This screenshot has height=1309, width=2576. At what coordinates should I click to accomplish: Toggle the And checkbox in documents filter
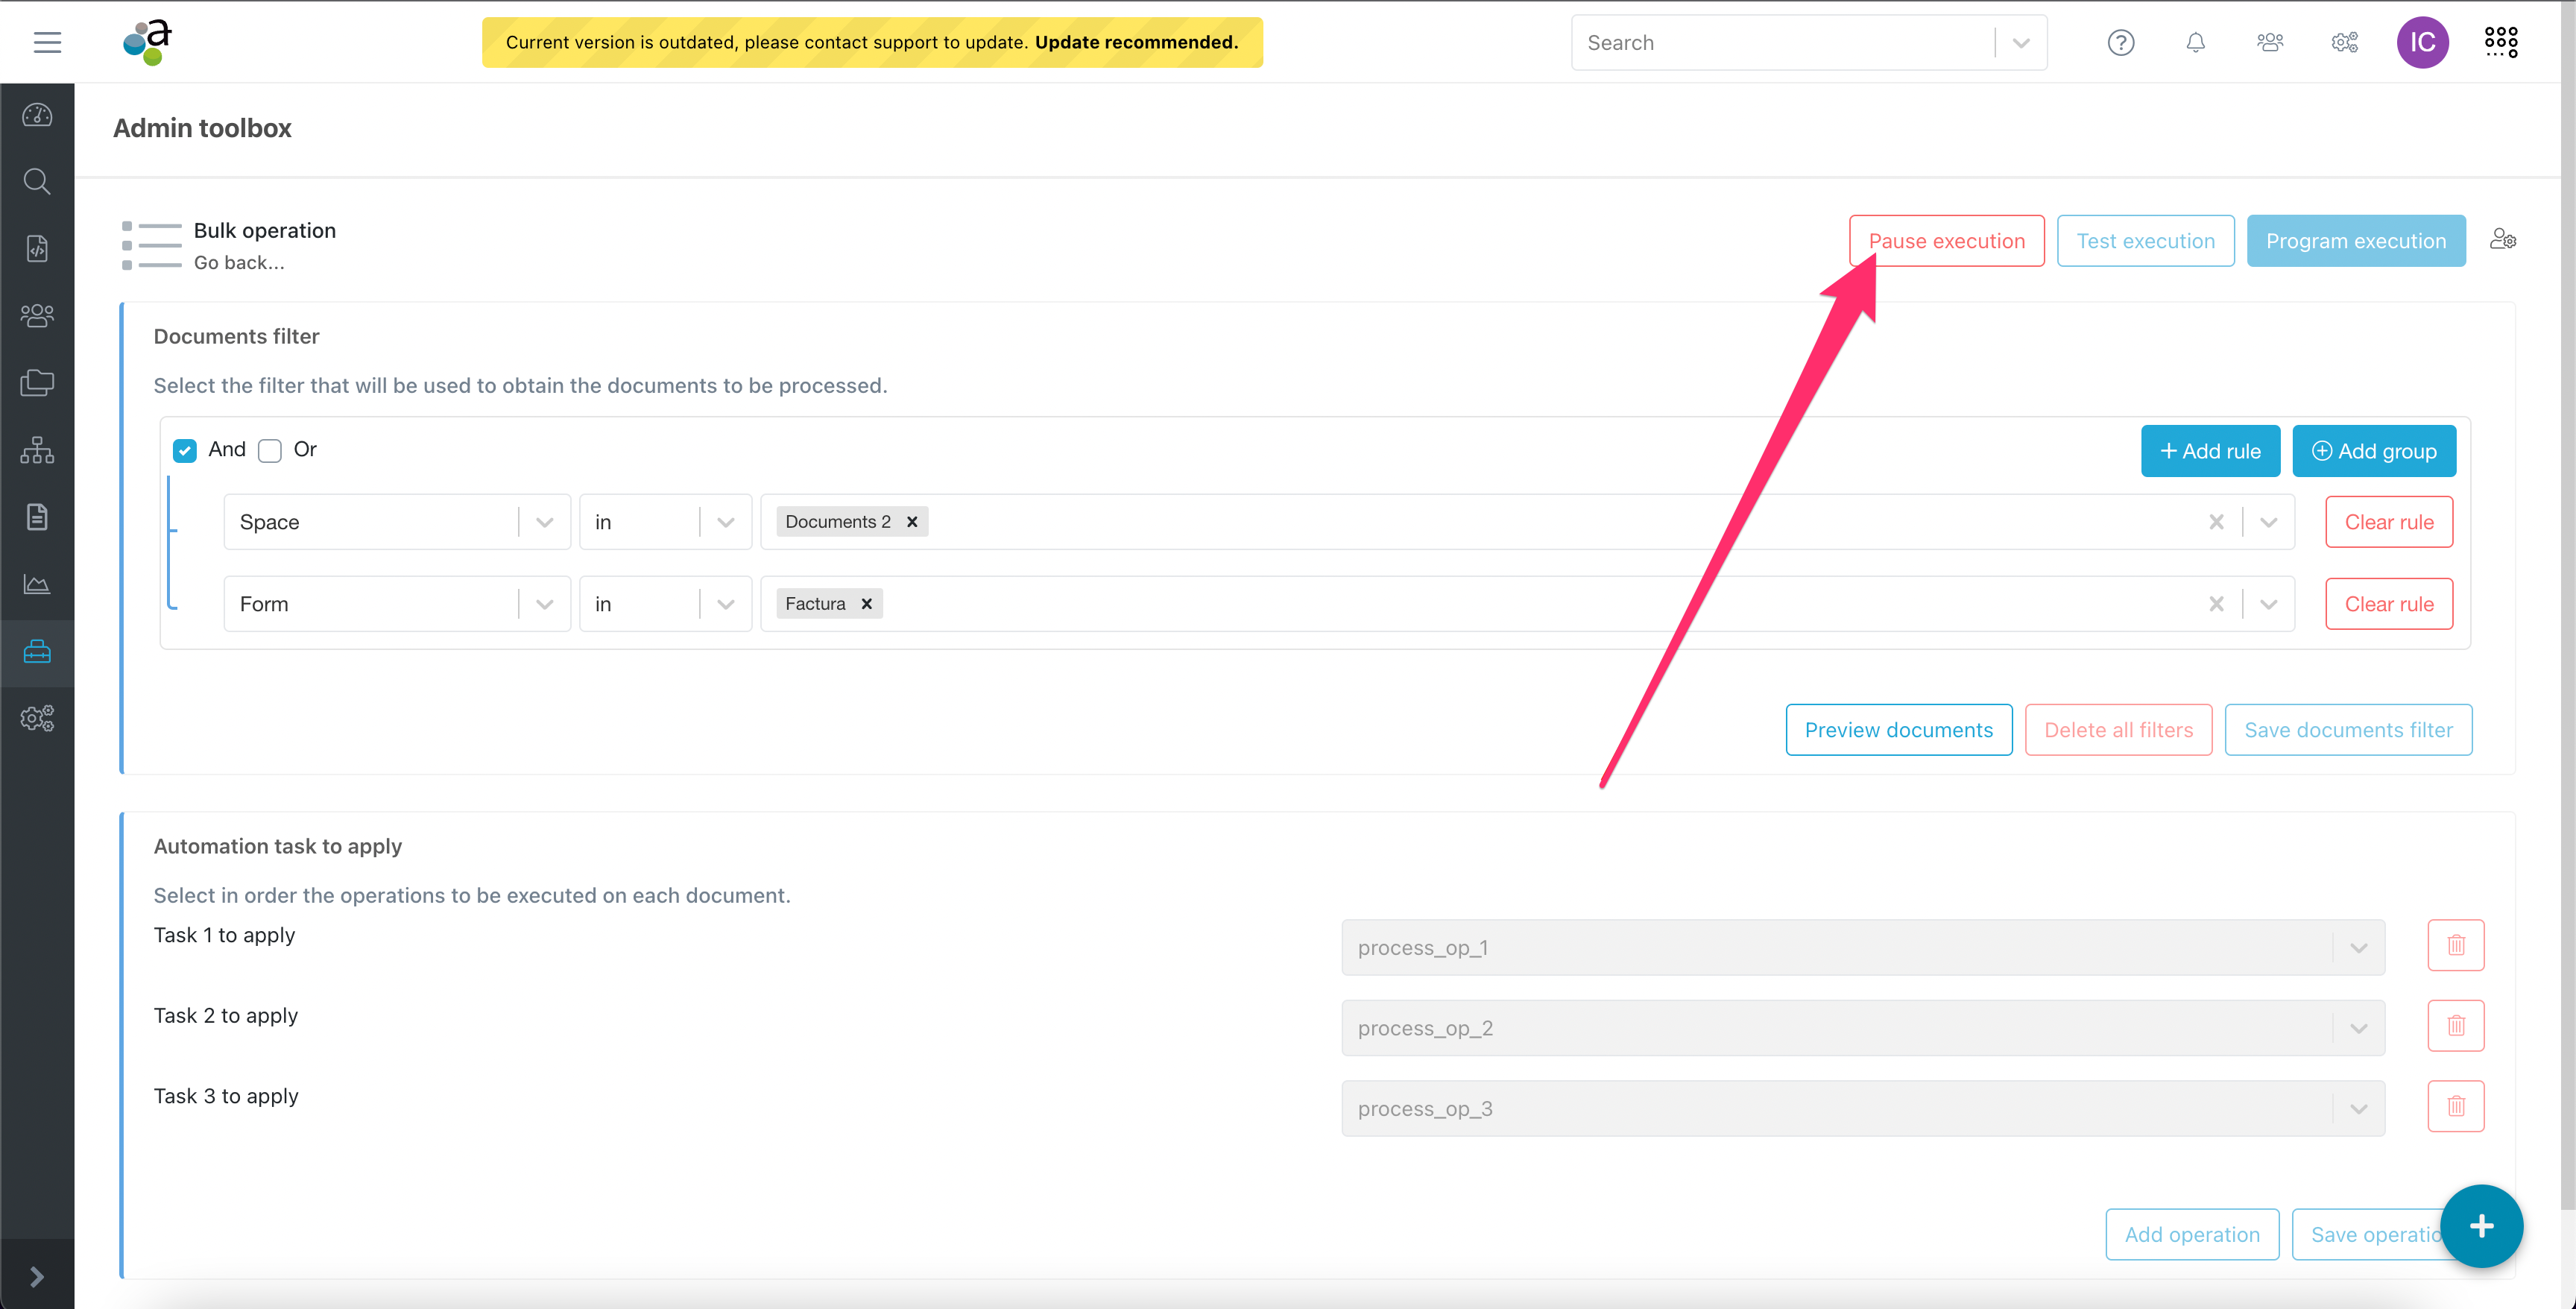(186, 450)
